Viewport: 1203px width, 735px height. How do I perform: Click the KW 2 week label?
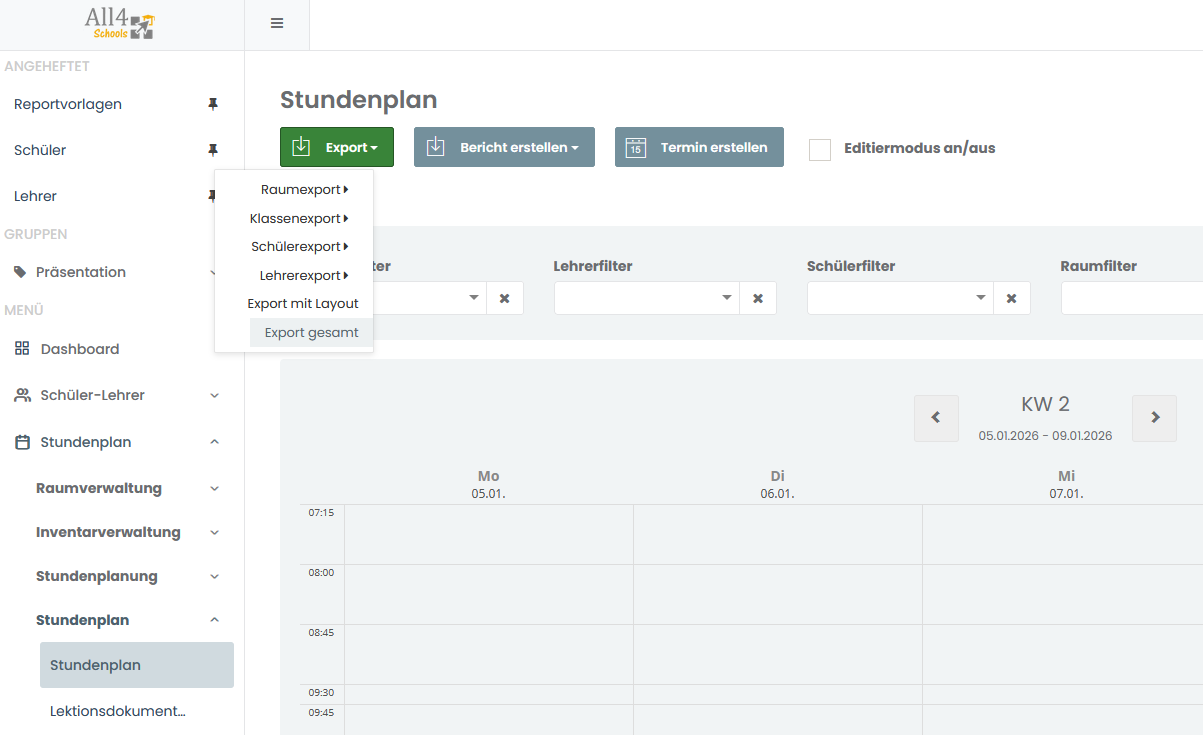pyautogui.click(x=1045, y=404)
